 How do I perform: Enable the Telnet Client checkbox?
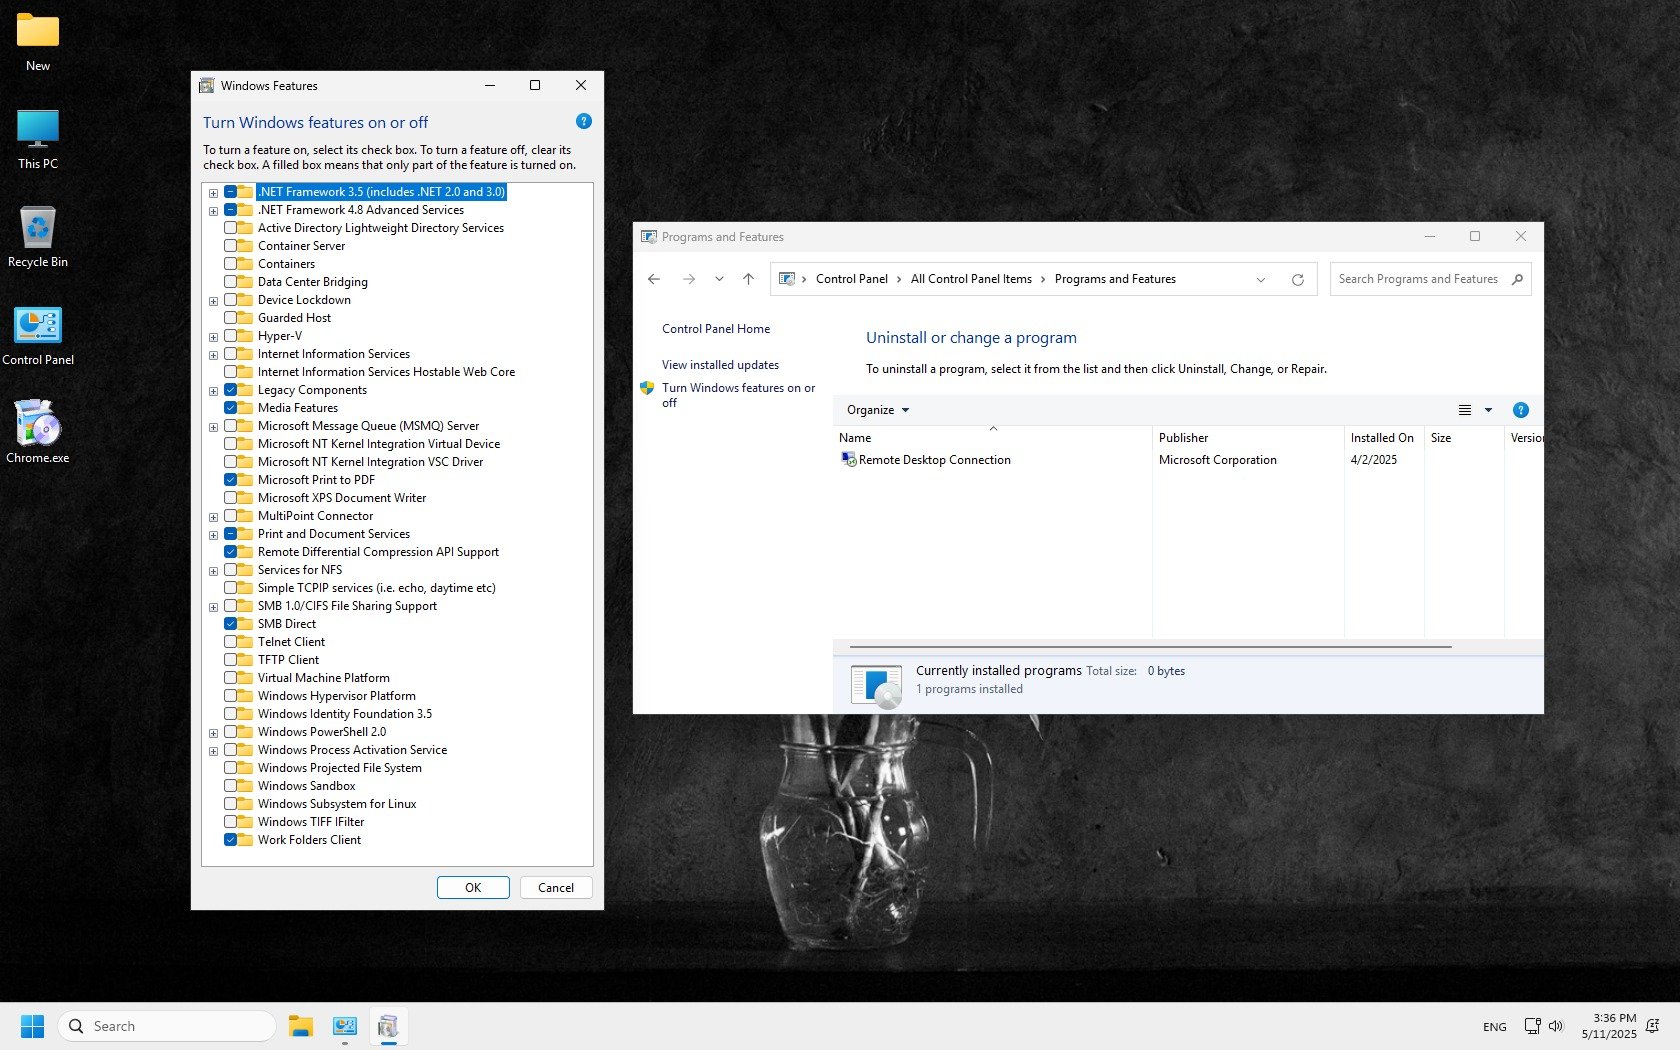click(x=231, y=642)
